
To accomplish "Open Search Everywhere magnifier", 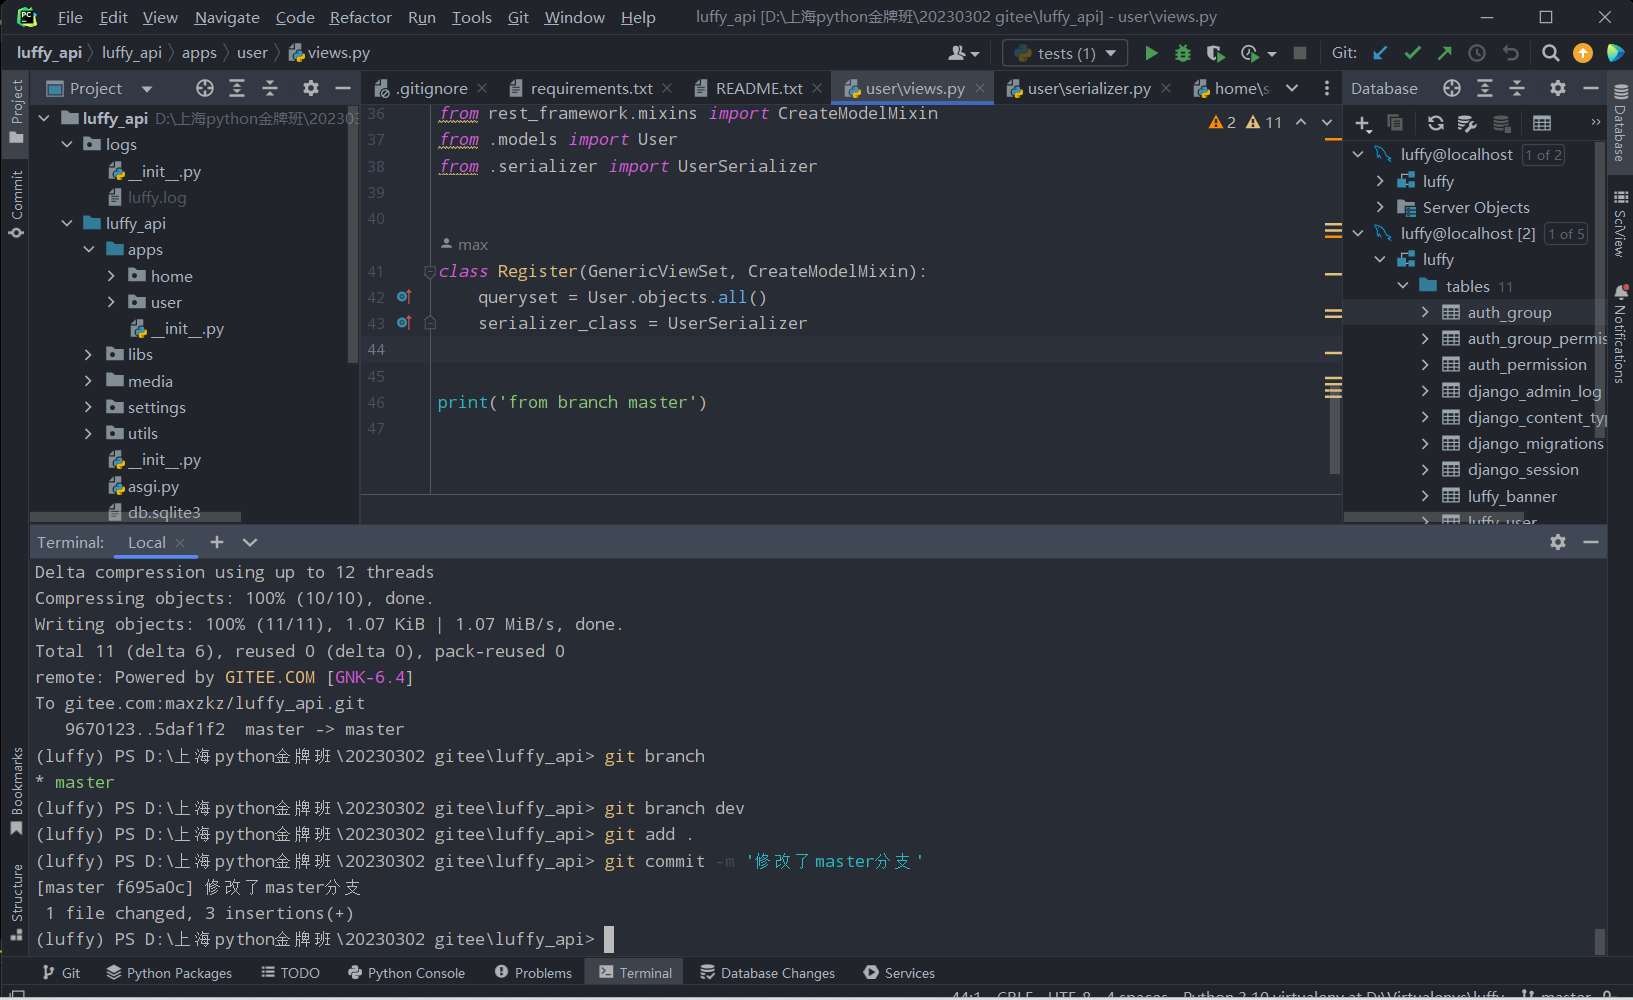I will [x=1550, y=53].
